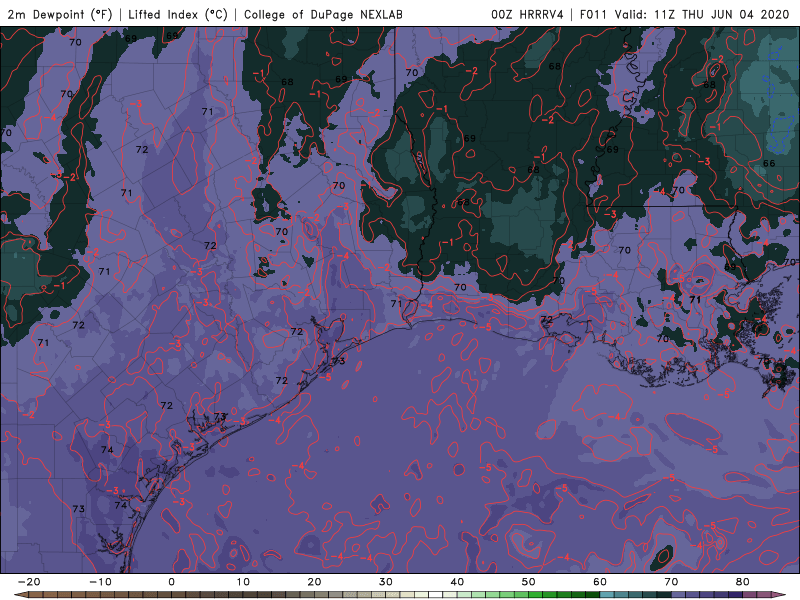
Task: Click the "60" color scale tick label
Action: pyautogui.click(x=600, y=582)
